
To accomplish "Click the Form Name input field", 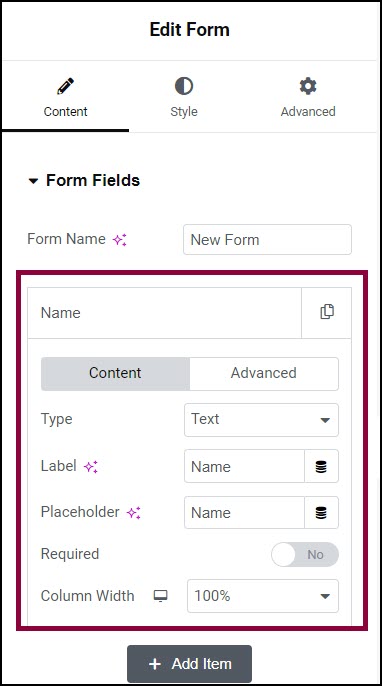I will (267, 240).
